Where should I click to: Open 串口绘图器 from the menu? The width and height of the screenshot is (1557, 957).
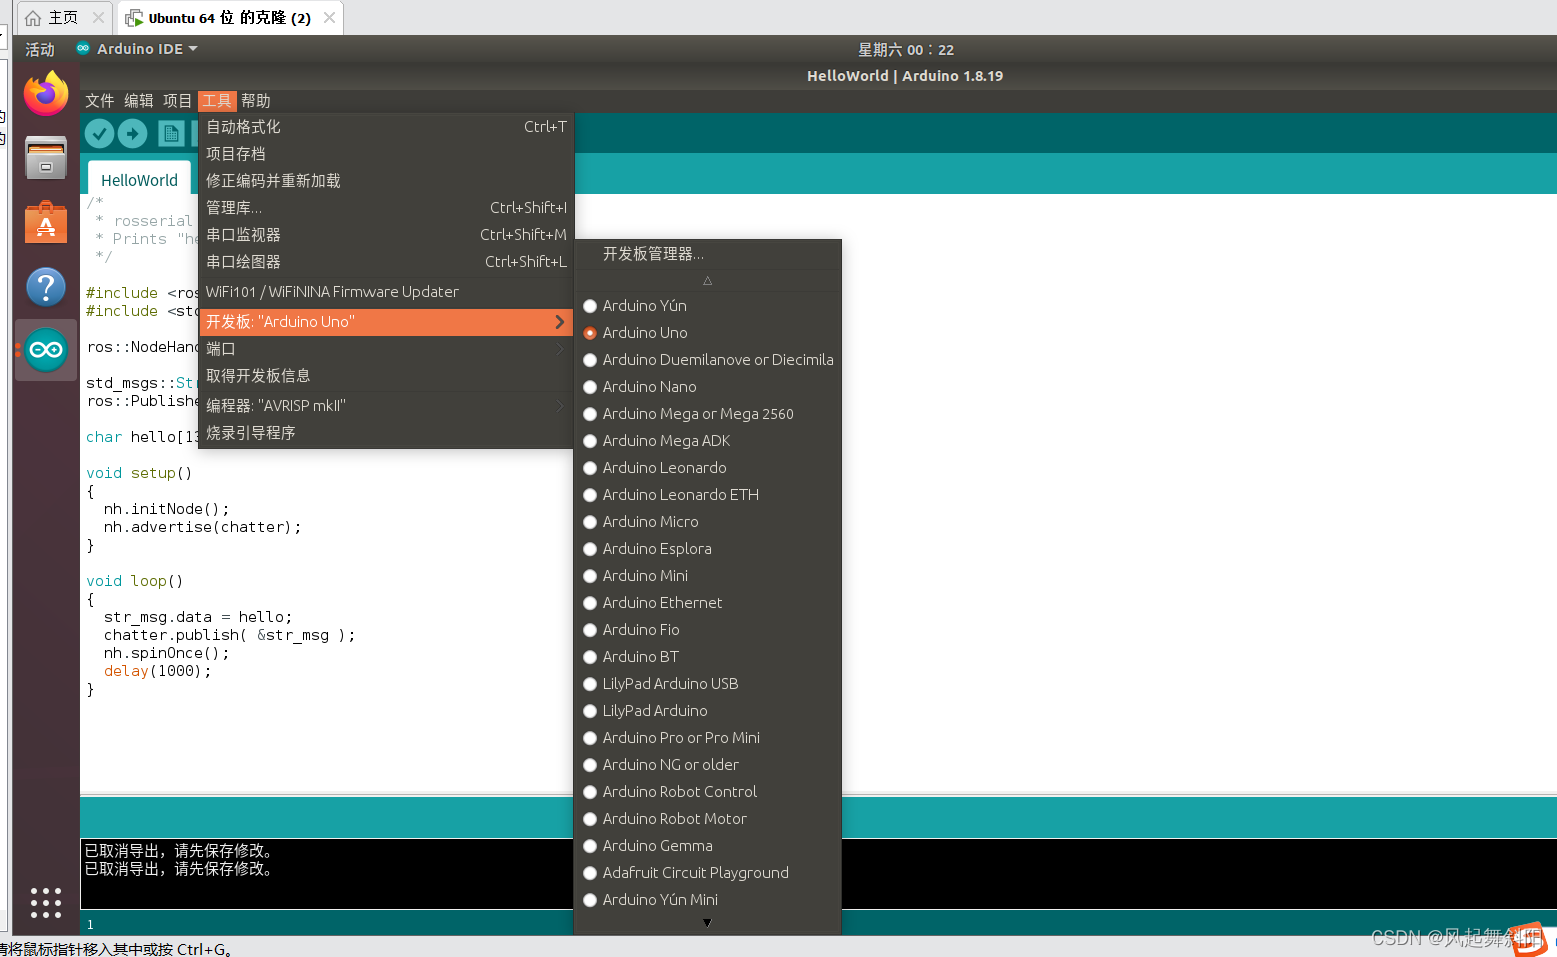pyautogui.click(x=386, y=262)
